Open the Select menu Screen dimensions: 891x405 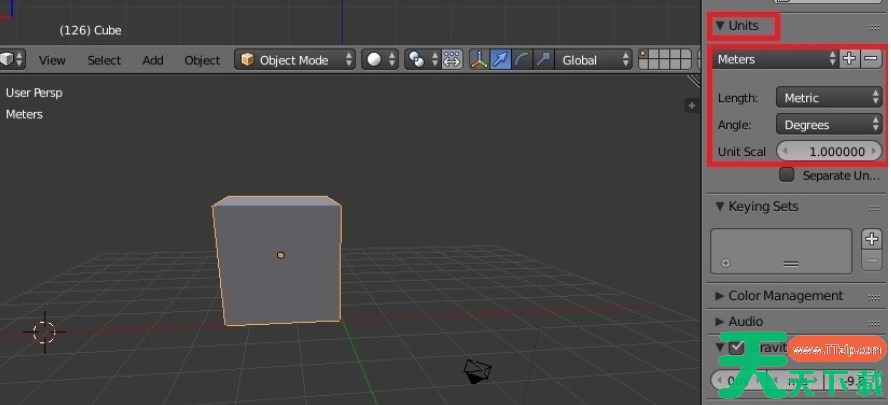104,60
